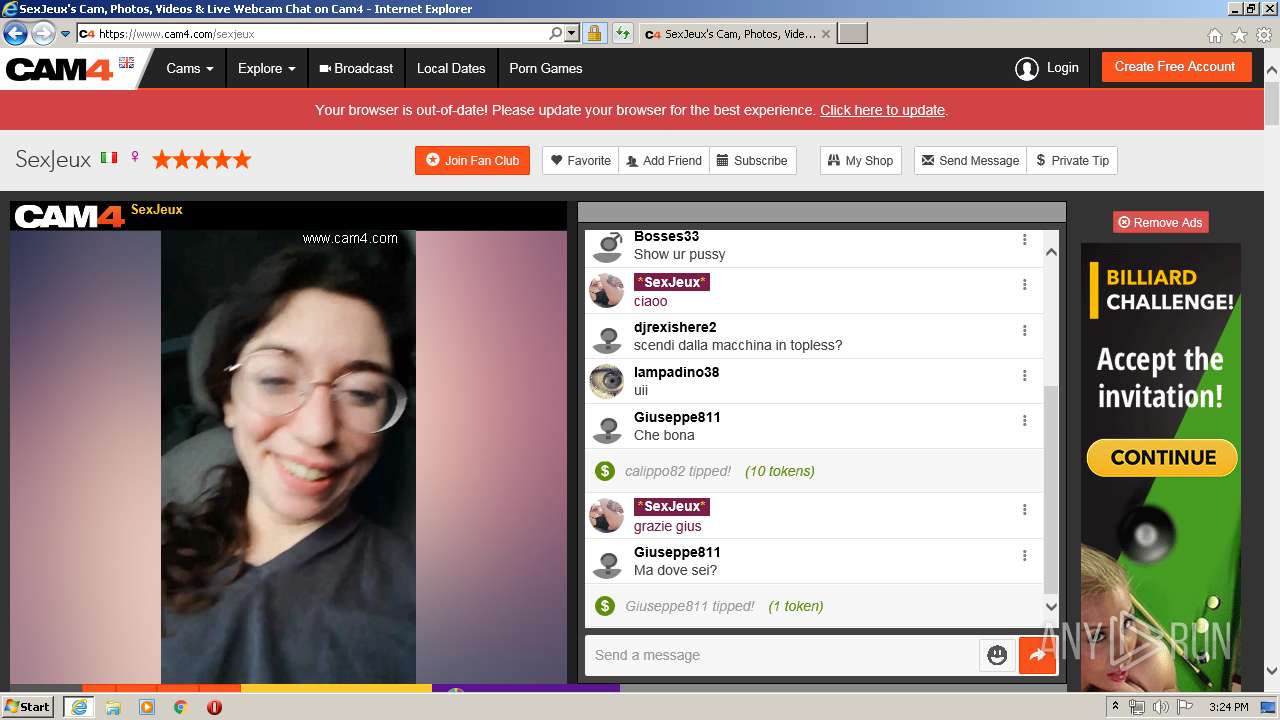Click the CAM4 logo in navbar
1280x720 pixels.
(x=59, y=69)
